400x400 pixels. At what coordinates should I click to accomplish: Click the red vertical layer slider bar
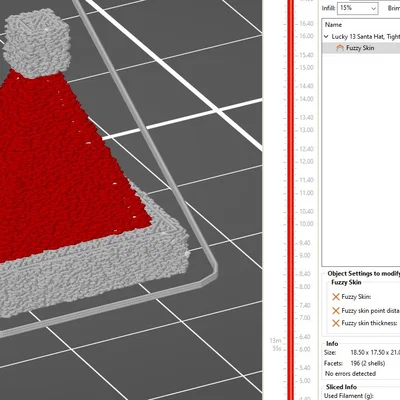tap(290, 200)
